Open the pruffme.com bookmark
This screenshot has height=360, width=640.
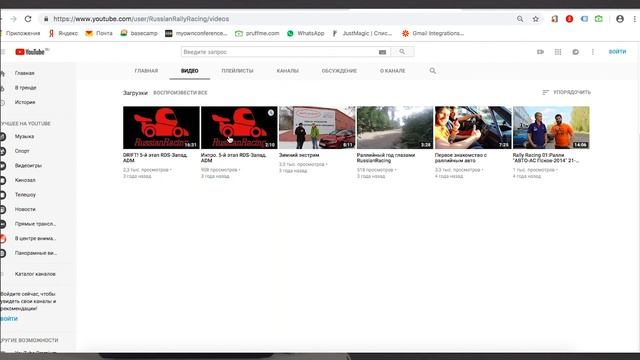pos(257,33)
